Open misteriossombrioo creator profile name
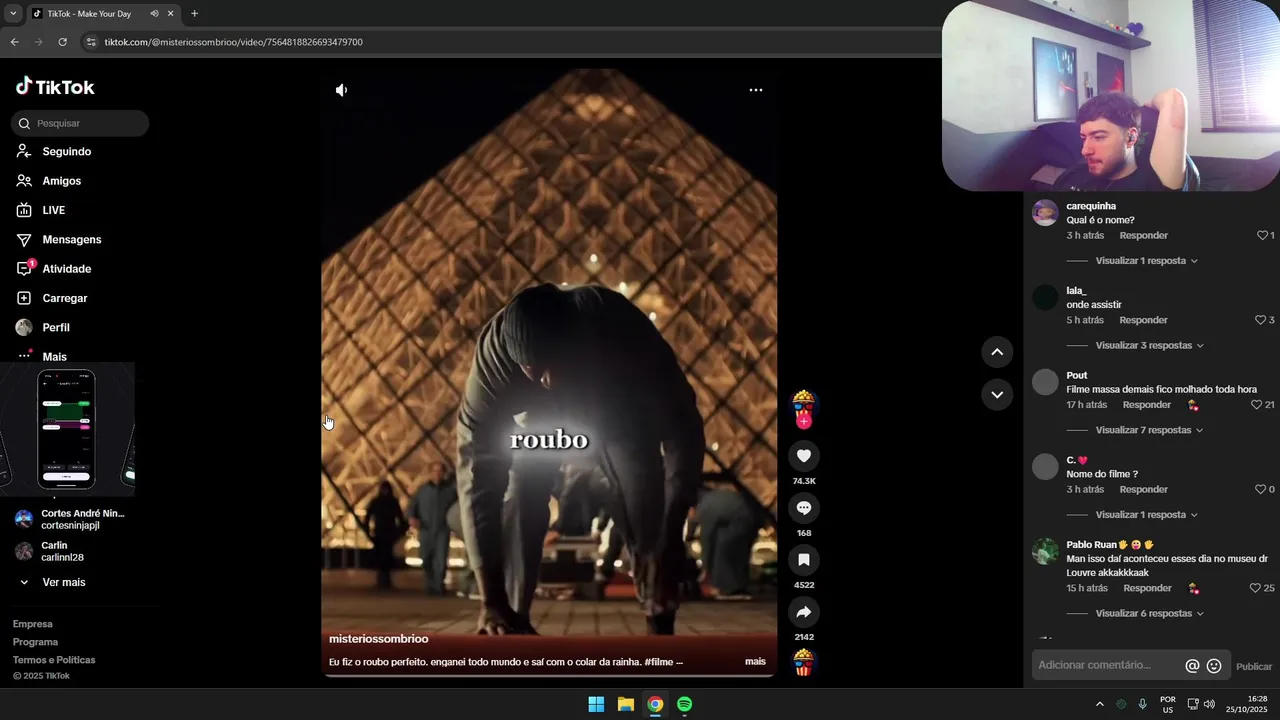The width and height of the screenshot is (1280, 720). pos(379,639)
